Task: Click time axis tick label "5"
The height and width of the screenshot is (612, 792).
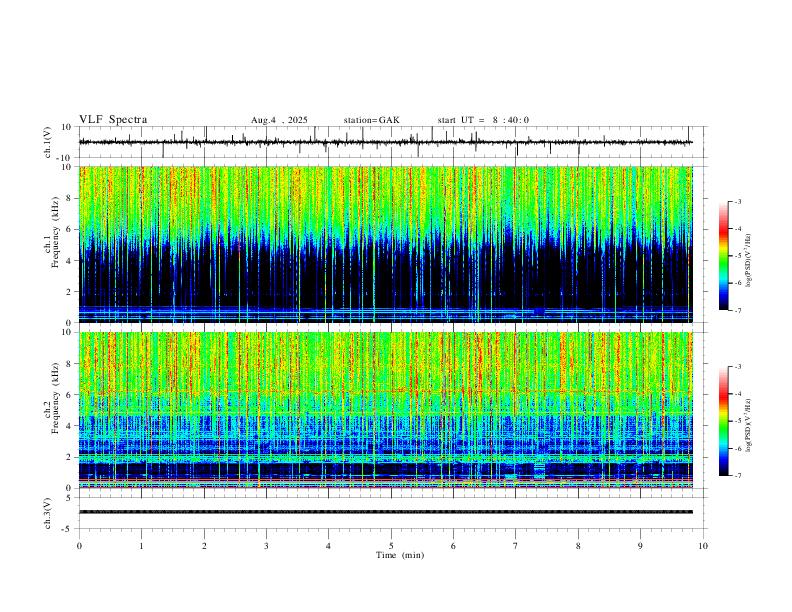Action: tap(391, 546)
